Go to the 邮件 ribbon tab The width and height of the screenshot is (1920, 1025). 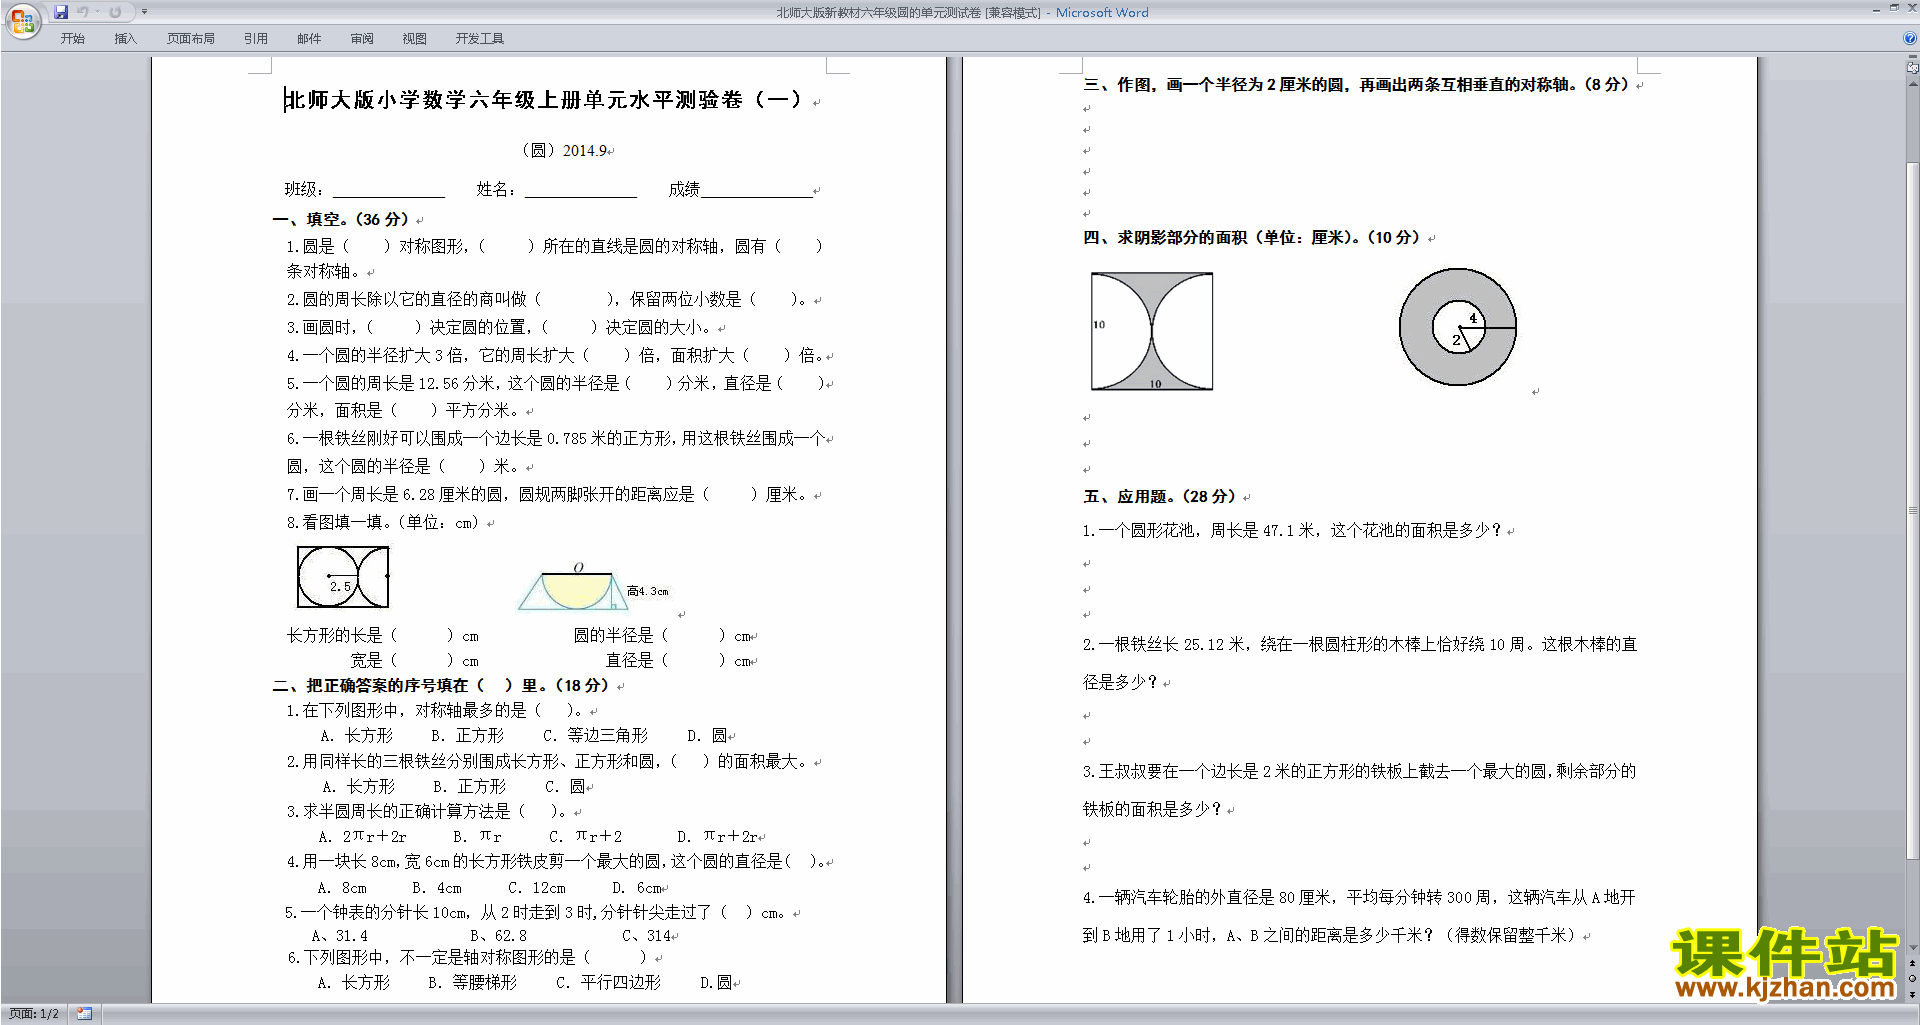(309, 39)
